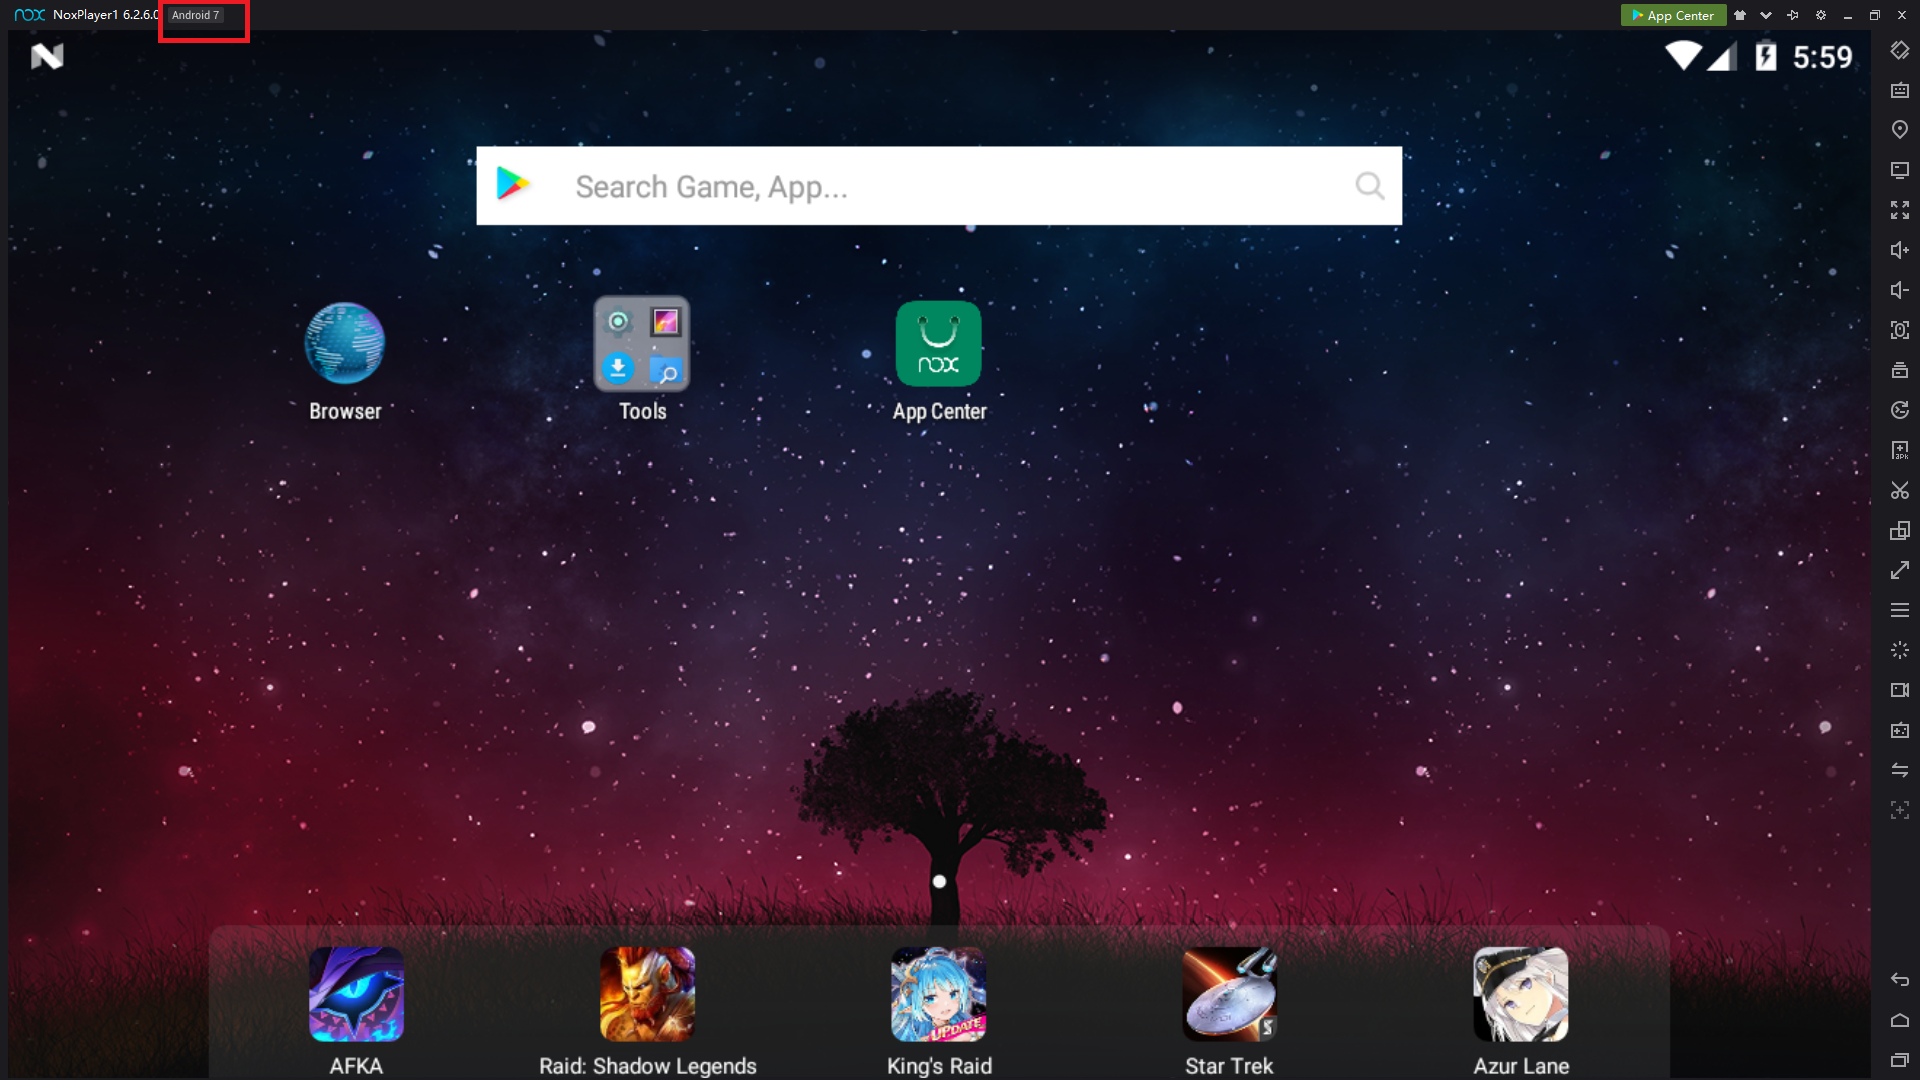The height and width of the screenshot is (1080, 1920).
Task: Tap the Android Back navigation button
Action: (1900, 980)
